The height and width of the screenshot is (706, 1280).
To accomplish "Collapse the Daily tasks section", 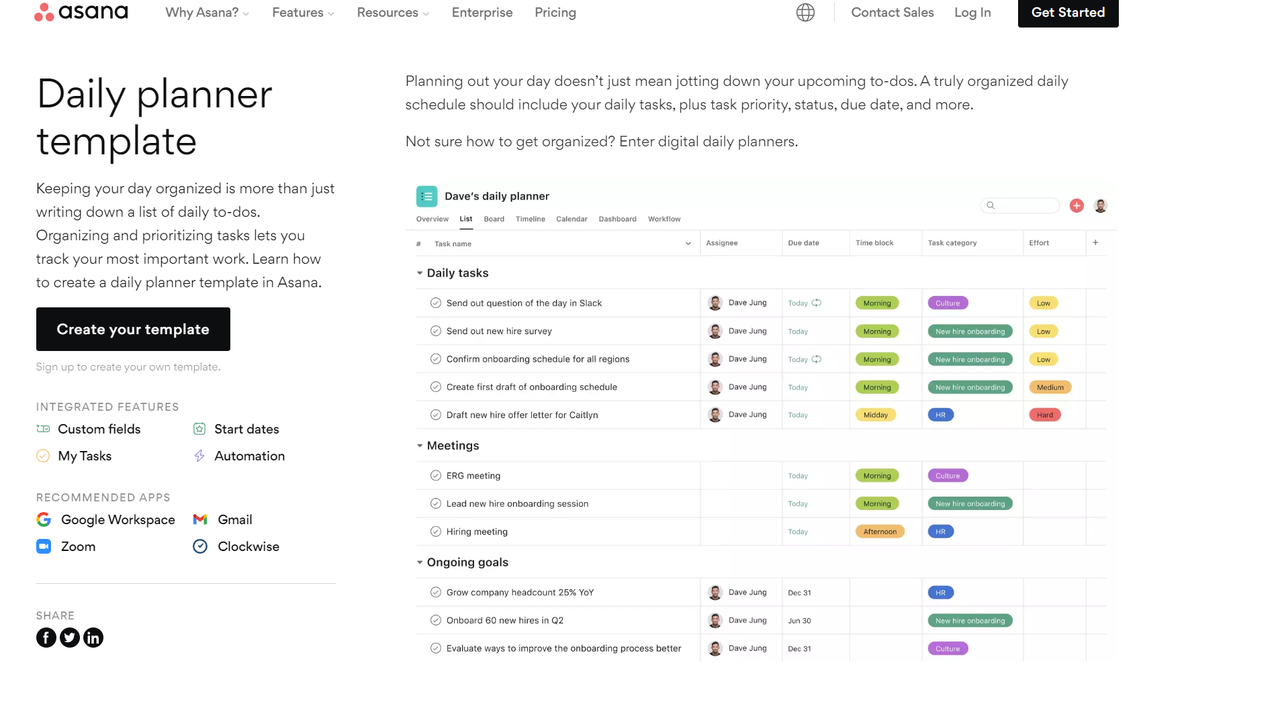I will point(420,273).
